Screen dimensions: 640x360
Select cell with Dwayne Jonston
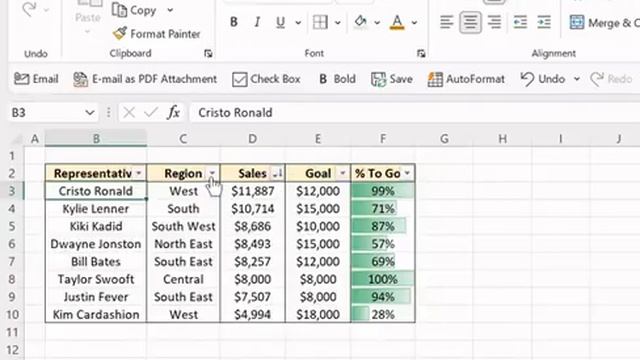96,244
